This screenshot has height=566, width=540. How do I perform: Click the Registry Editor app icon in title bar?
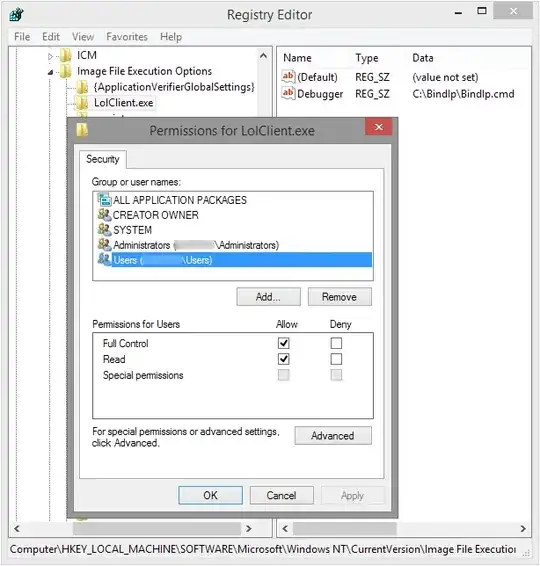point(17,15)
